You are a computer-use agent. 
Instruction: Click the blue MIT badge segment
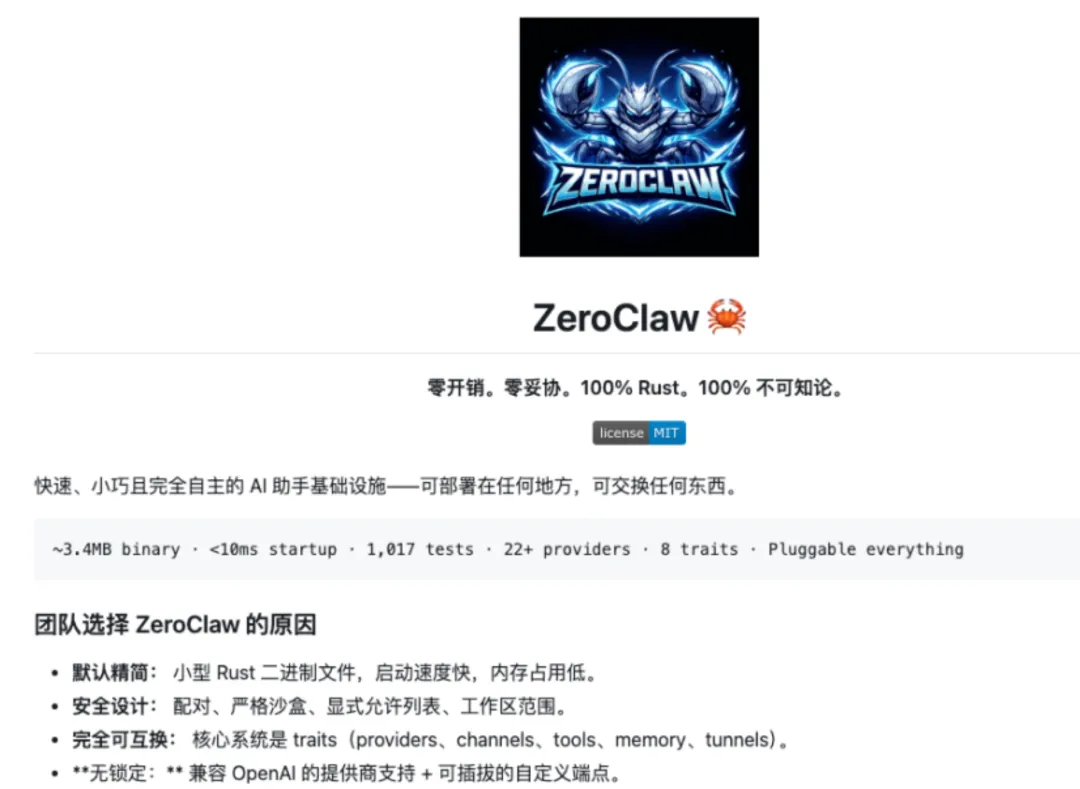pyautogui.click(x=667, y=433)
